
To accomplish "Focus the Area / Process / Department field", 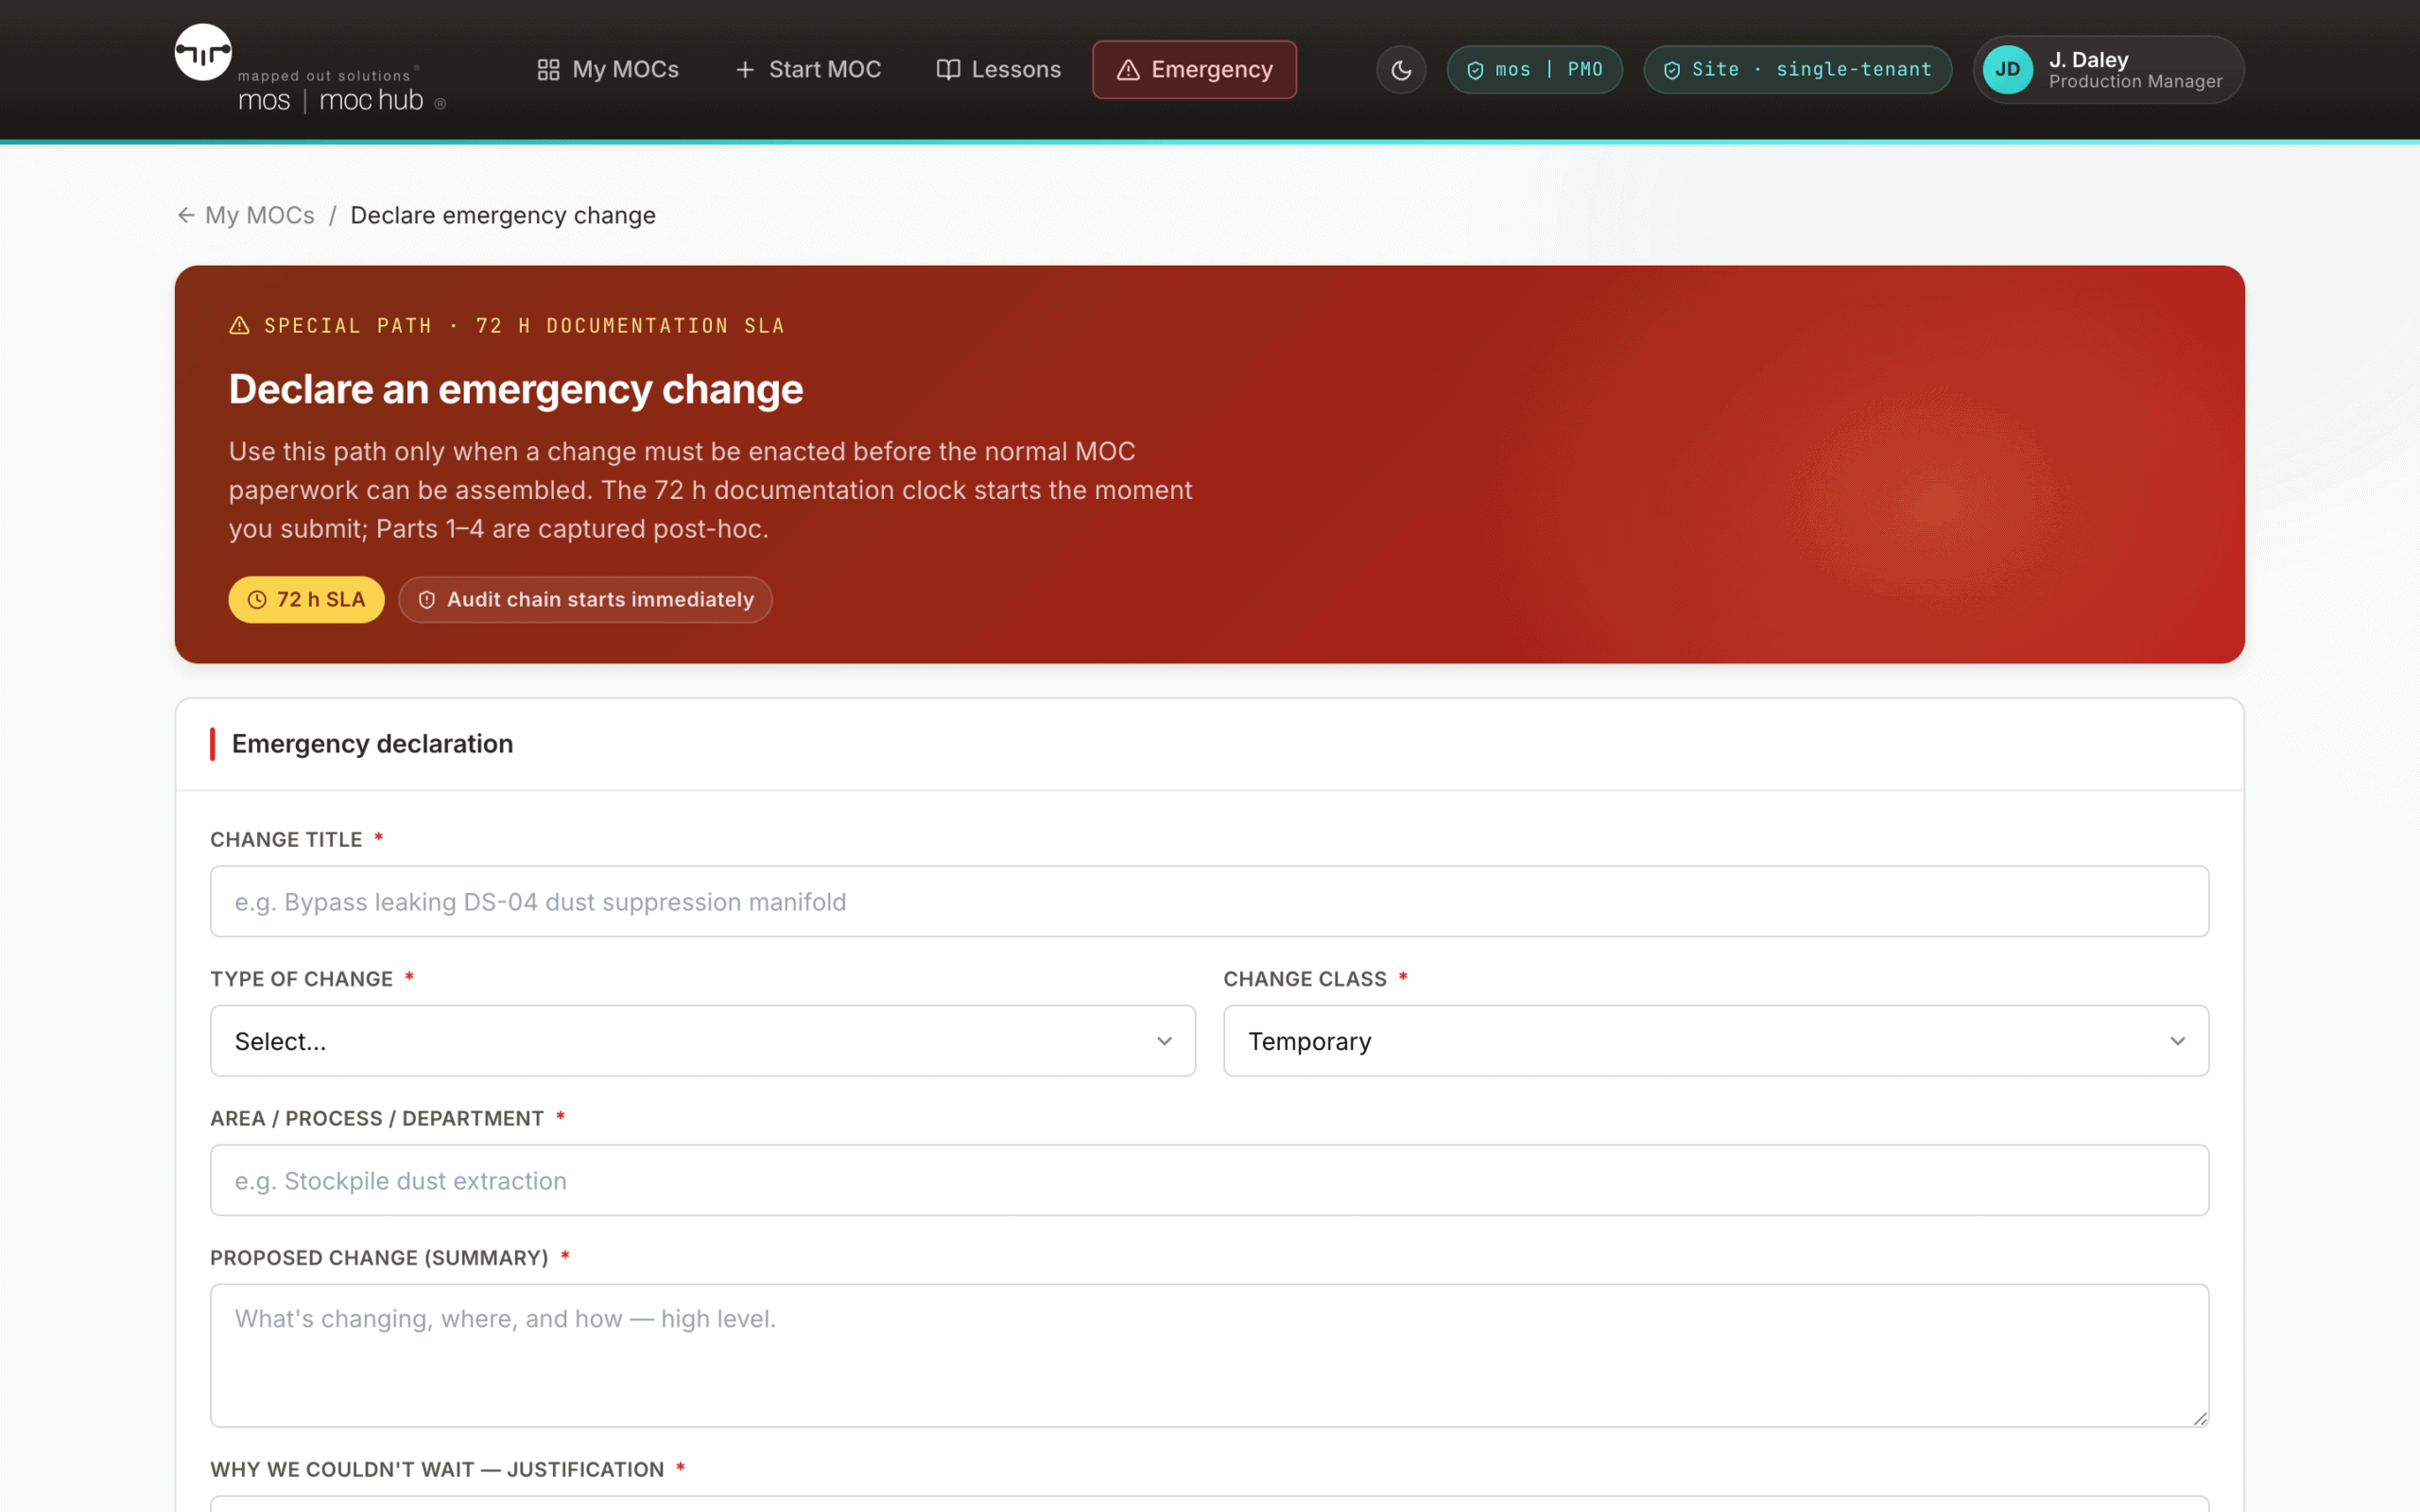I will click(x=1209, y=1180).
